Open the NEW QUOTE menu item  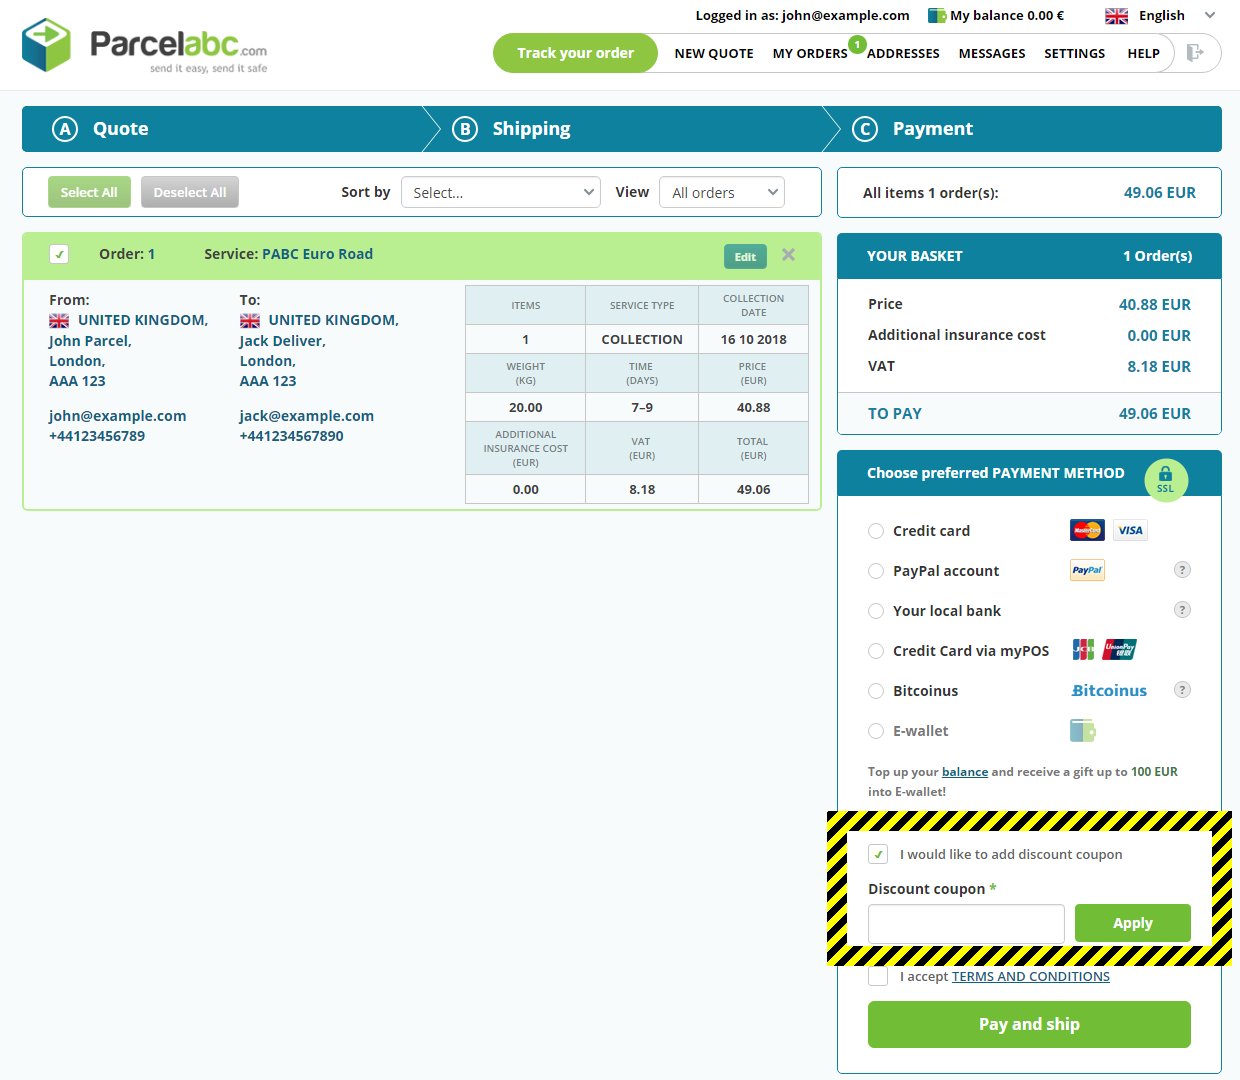[714, 53]
